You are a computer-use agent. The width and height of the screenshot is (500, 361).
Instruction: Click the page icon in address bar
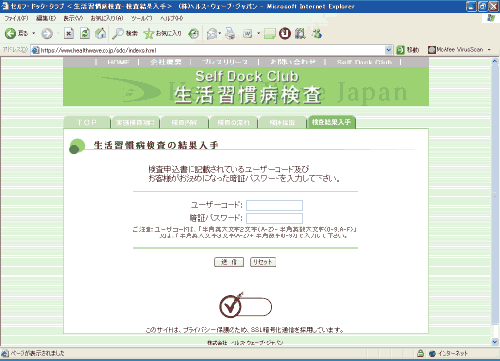click(35, 50)
